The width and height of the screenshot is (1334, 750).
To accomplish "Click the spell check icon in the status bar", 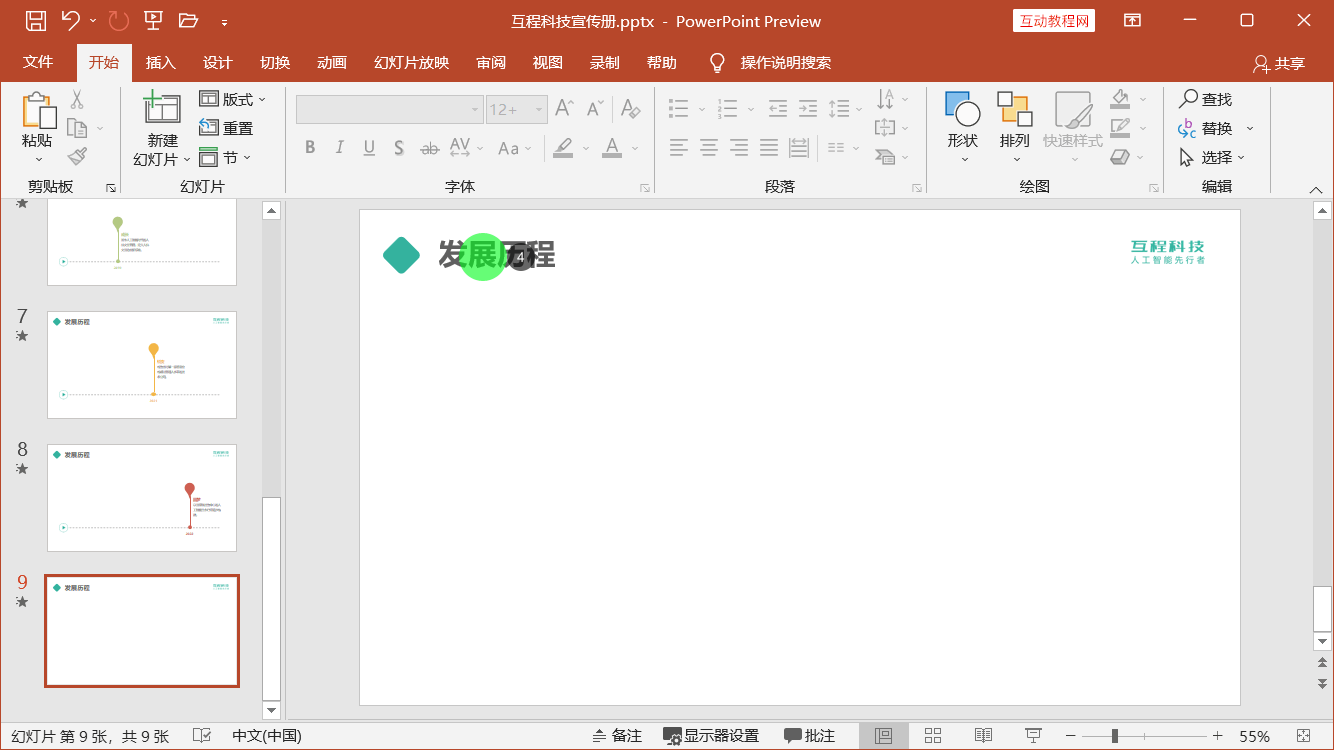I will 201,736.
